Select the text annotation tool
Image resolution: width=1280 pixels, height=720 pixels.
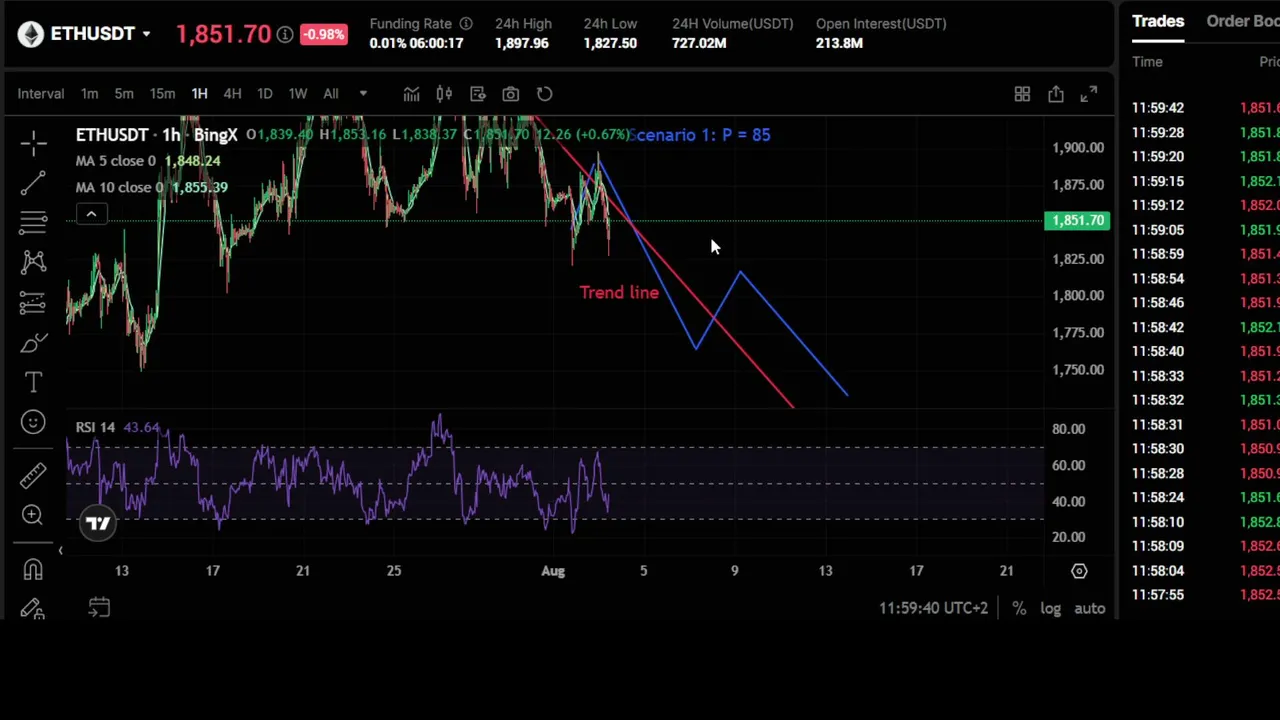33,382
